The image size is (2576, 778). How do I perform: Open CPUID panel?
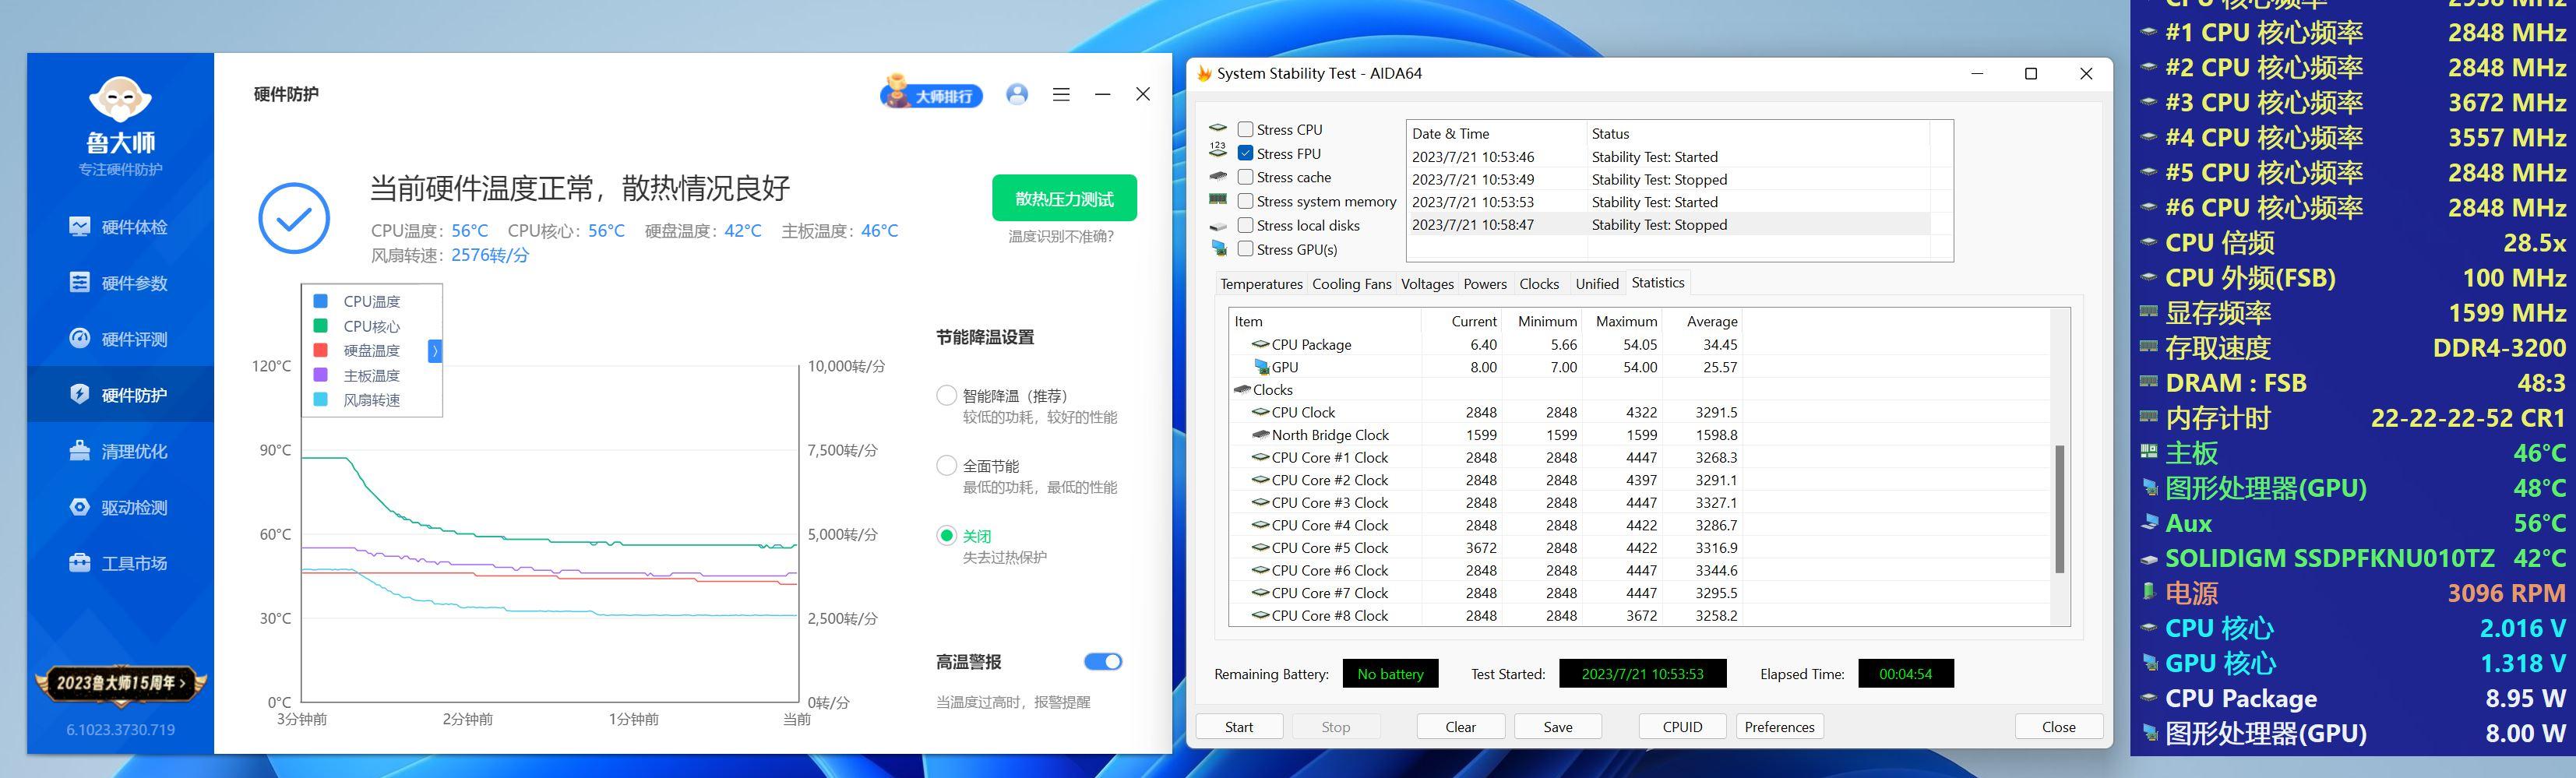(x=1682, y=727)
